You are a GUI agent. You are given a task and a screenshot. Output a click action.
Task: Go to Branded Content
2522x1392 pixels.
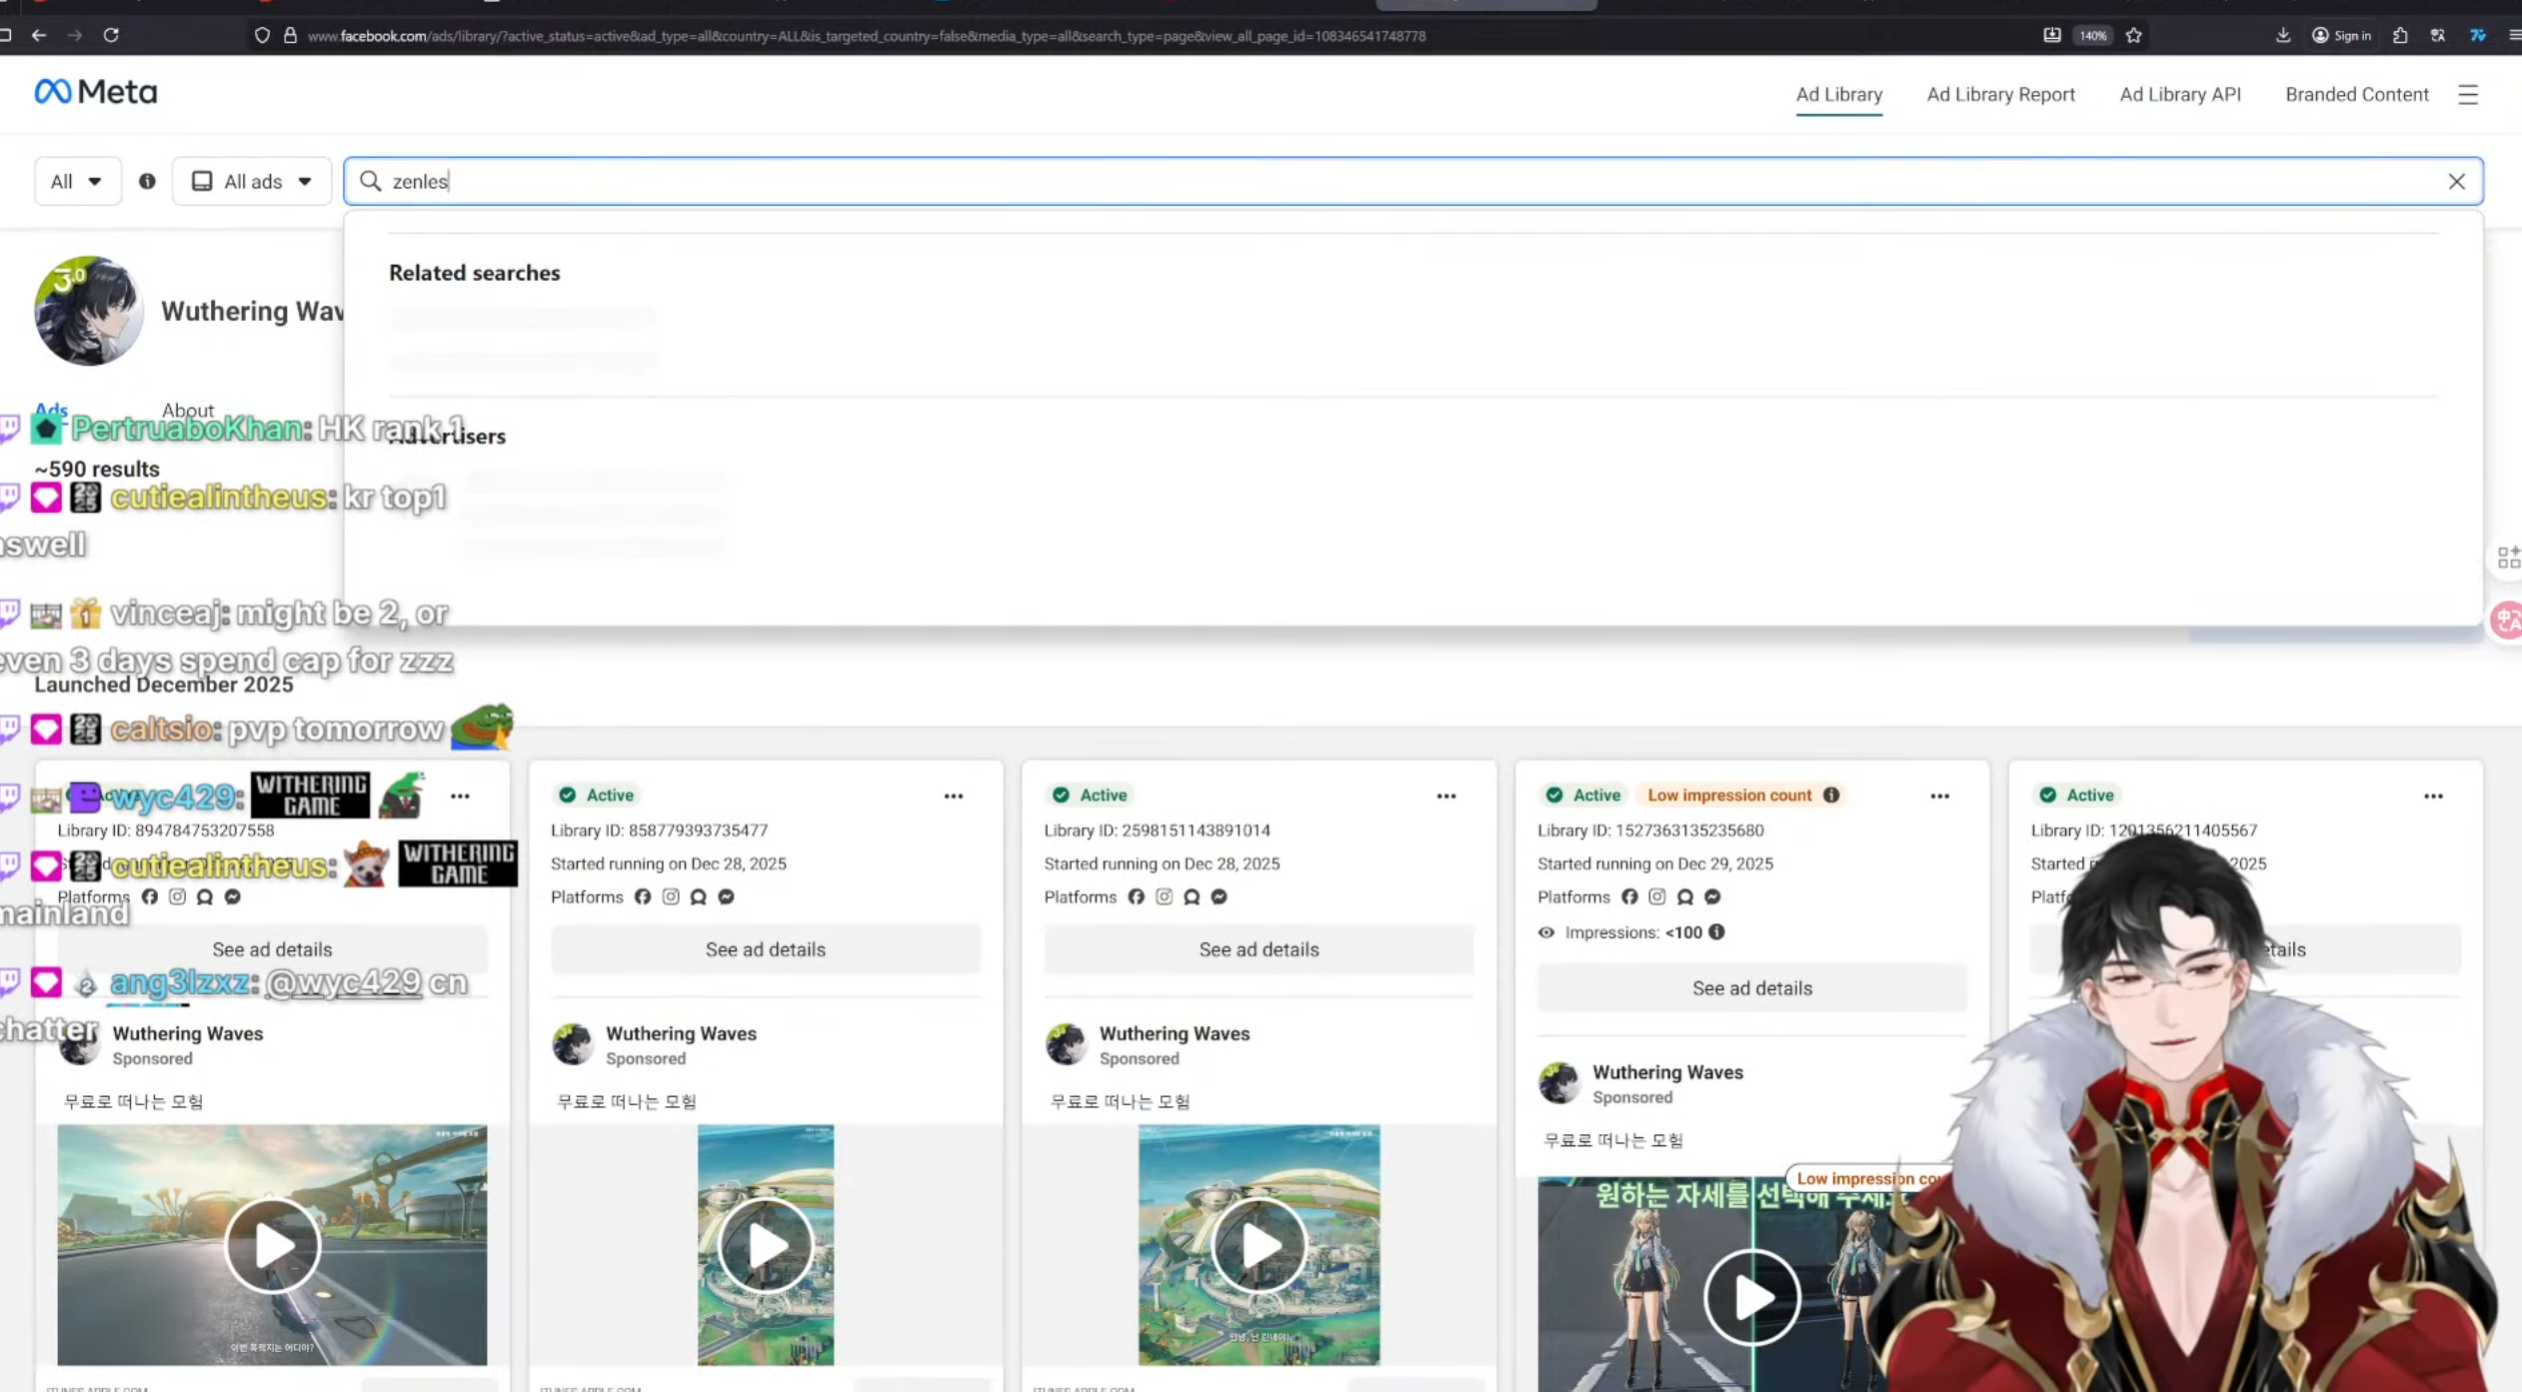pyautogui.click(x=2356, y=95)
